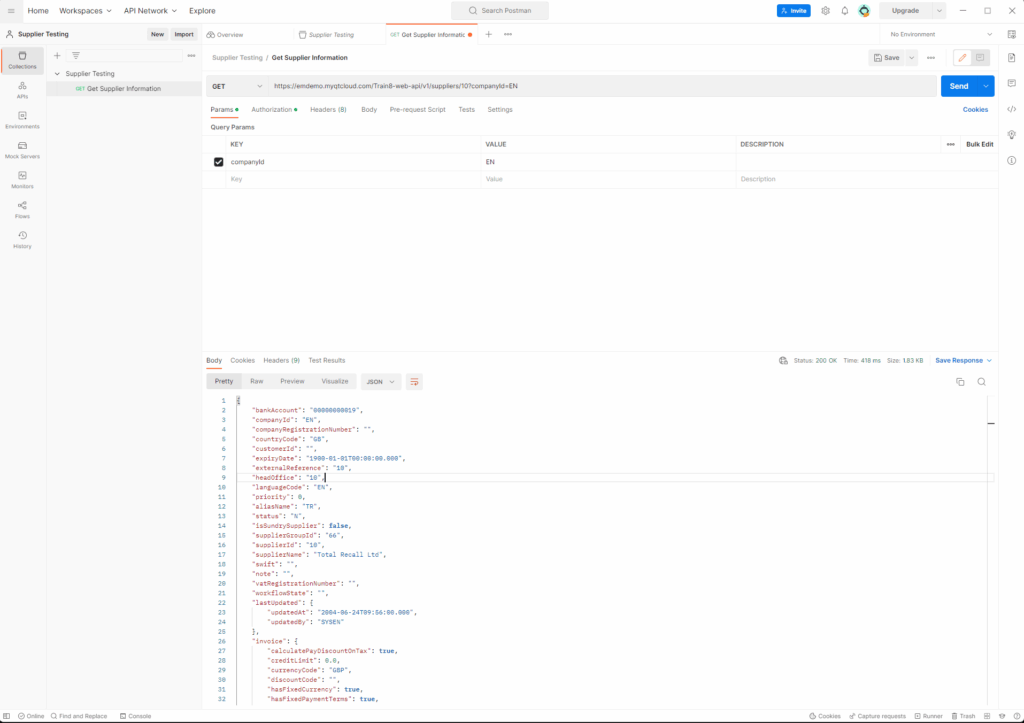
Task: Open the Collections sidebar panel
Action: [22, 60]
